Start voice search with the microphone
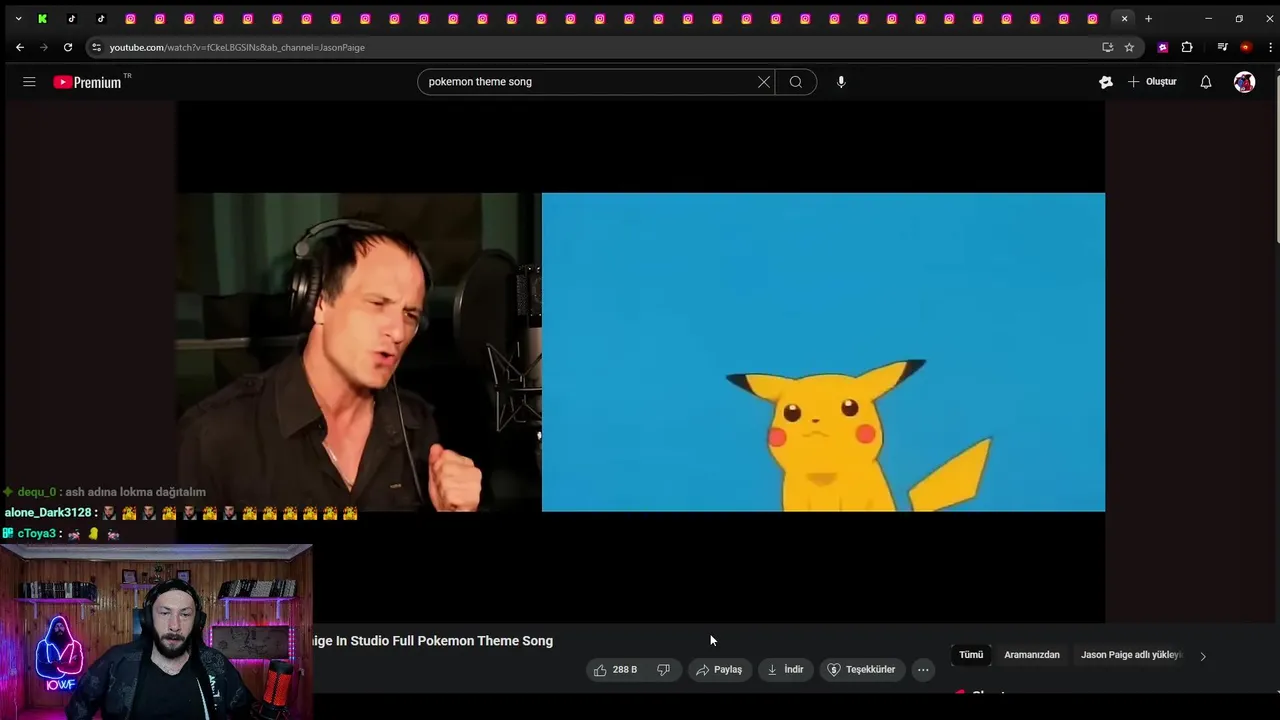Viewport: 1280px width, 720px height. point(841,82)
